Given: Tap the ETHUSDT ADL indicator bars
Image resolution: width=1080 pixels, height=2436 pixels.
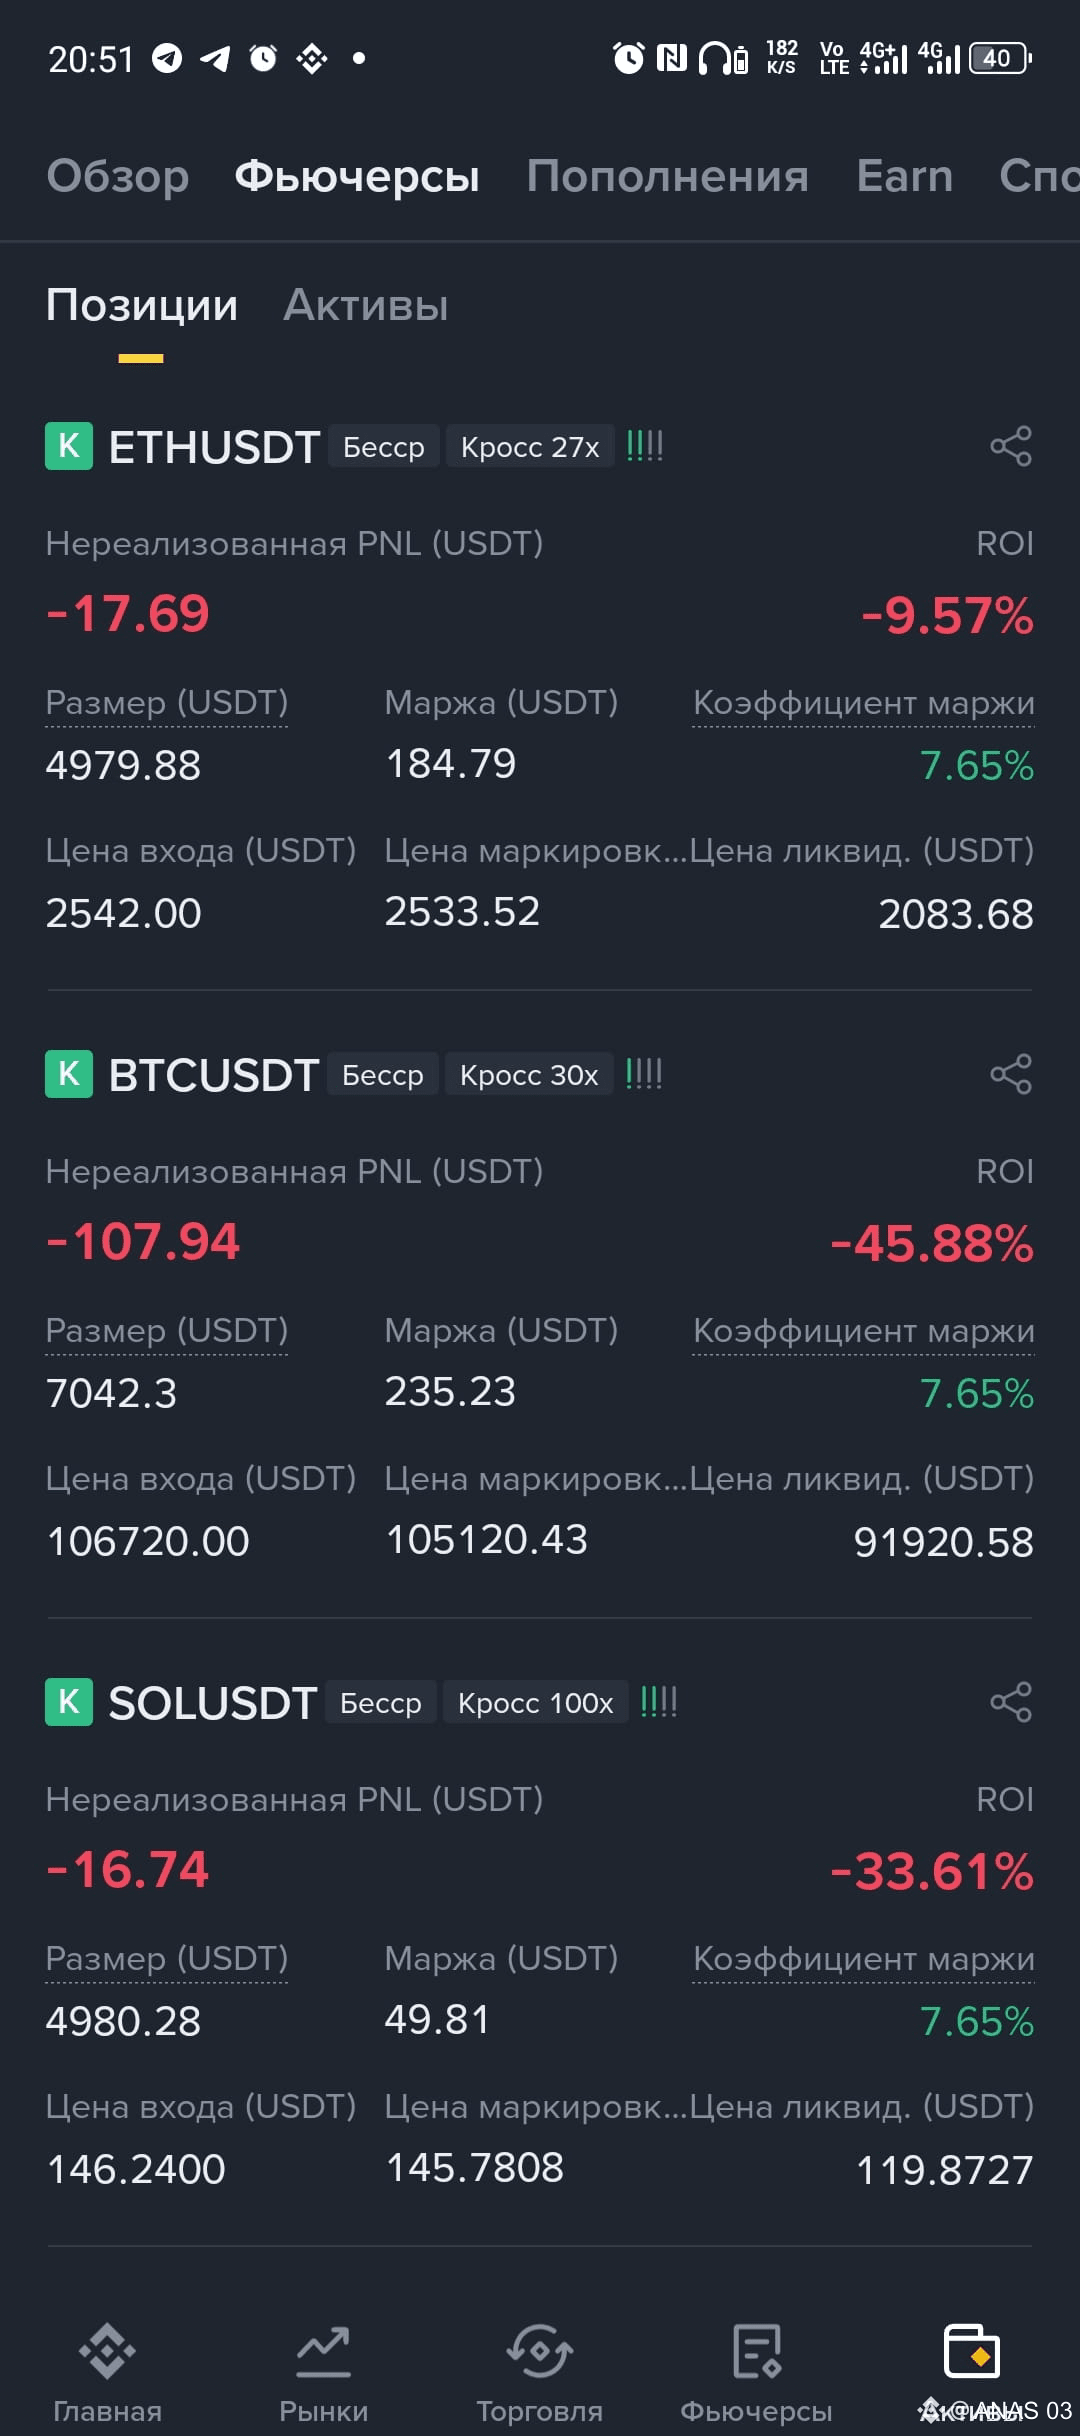Looking at the screenshot, I should coord(645,446).
